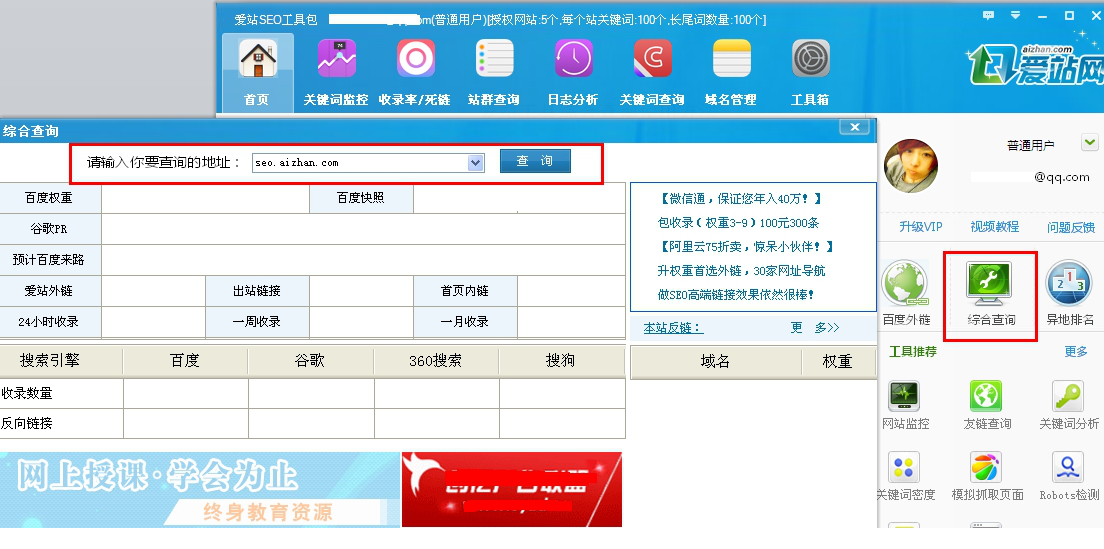Expand the address combo box arrow
Viewport: 1104px width, 549px height.
[x=475, y=163]
